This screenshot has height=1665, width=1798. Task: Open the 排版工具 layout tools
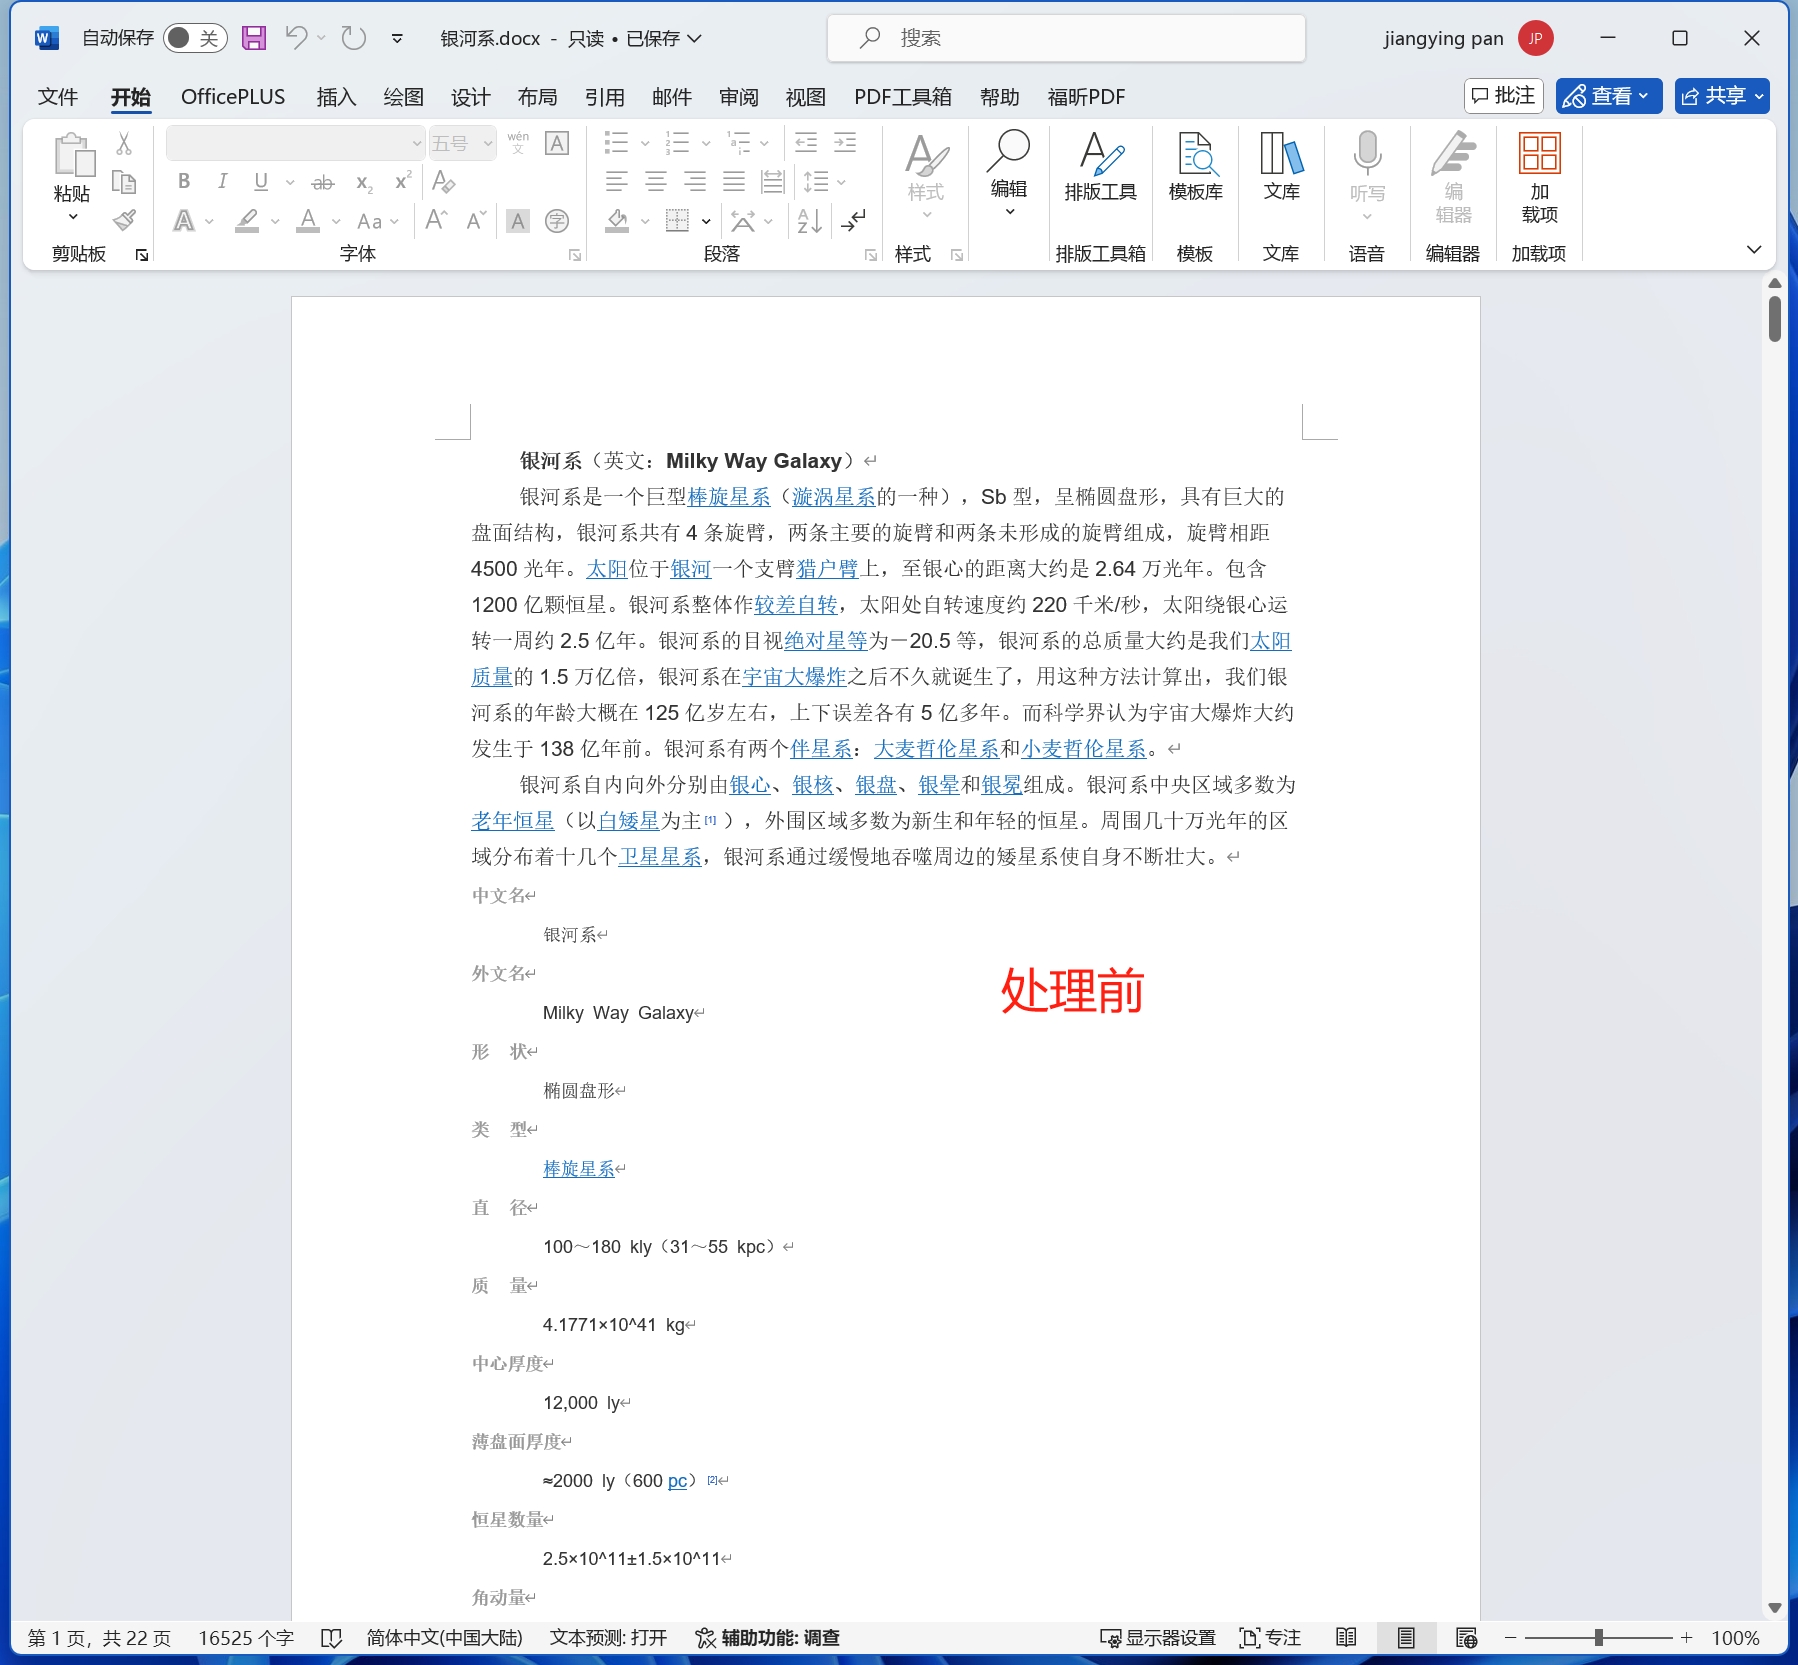tap(1100, 168)
